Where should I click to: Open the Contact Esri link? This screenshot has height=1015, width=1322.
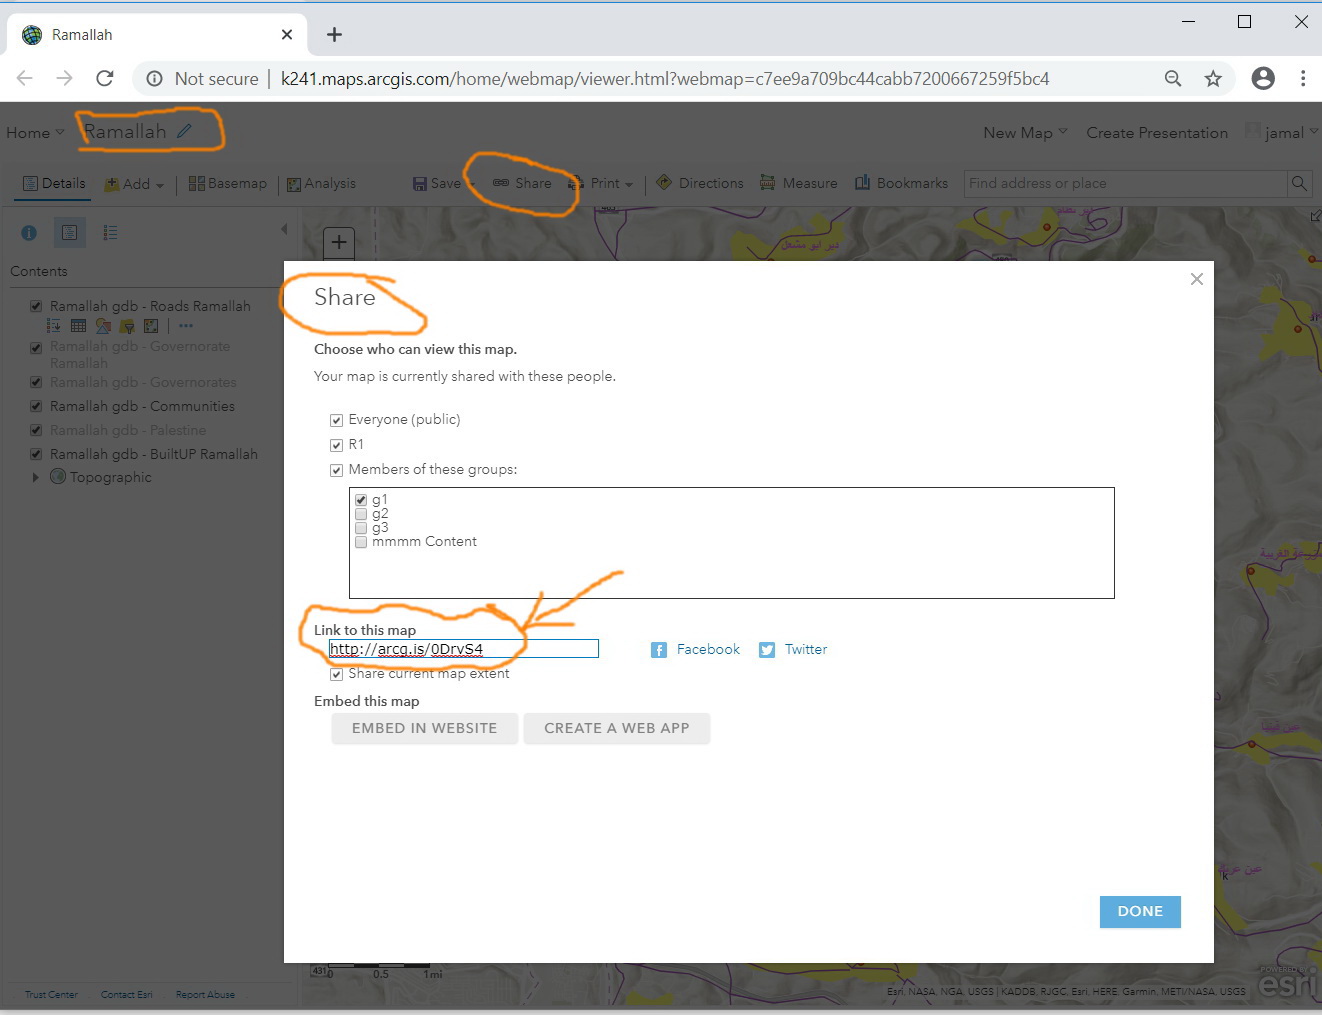127,994
